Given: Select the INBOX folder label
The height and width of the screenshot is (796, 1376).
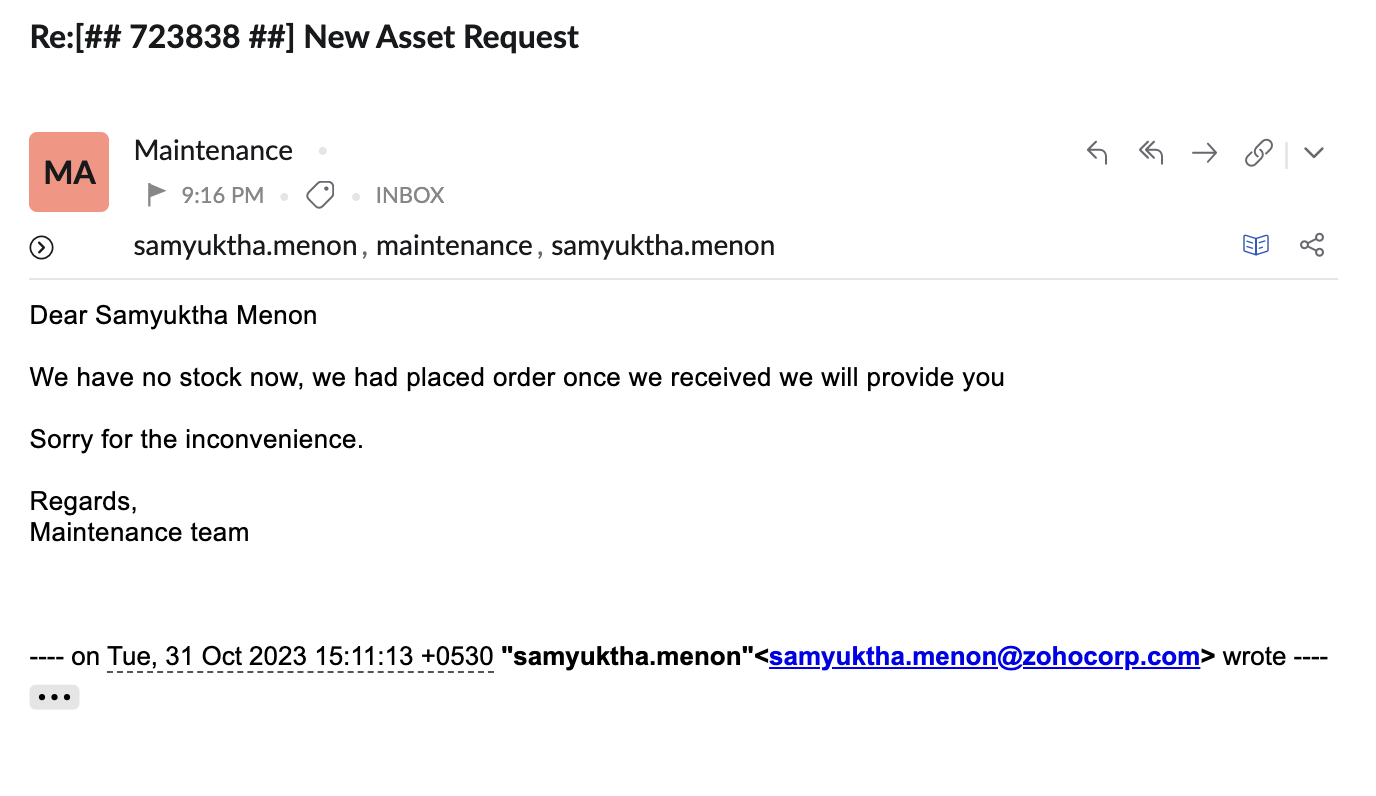Looking at the screenshot, I should pos(410,195).
